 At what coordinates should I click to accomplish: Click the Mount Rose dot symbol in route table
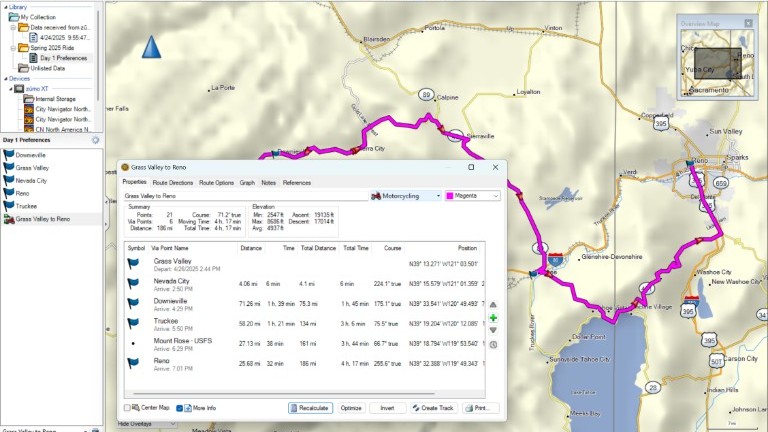pos(133,344)
